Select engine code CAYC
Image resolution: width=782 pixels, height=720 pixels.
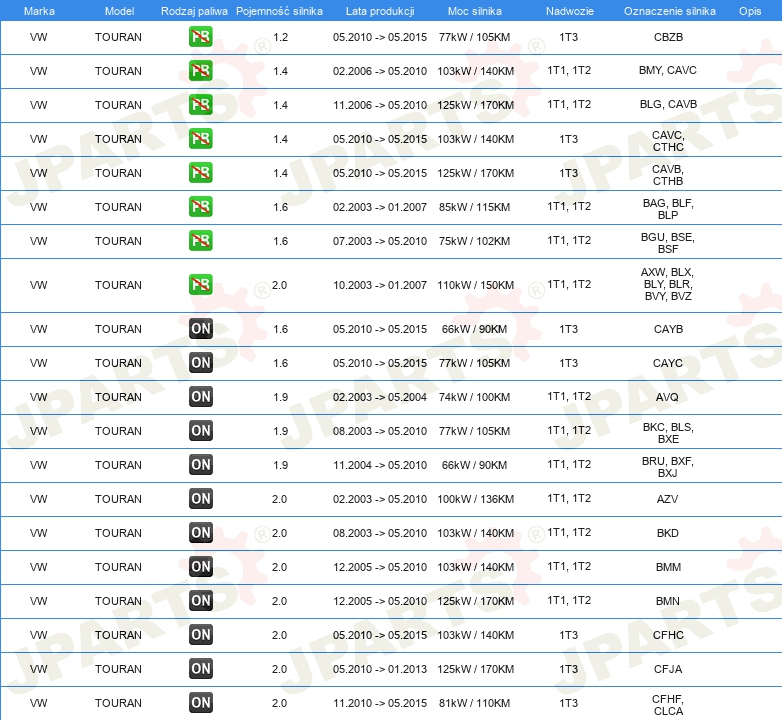click(668, 363)
